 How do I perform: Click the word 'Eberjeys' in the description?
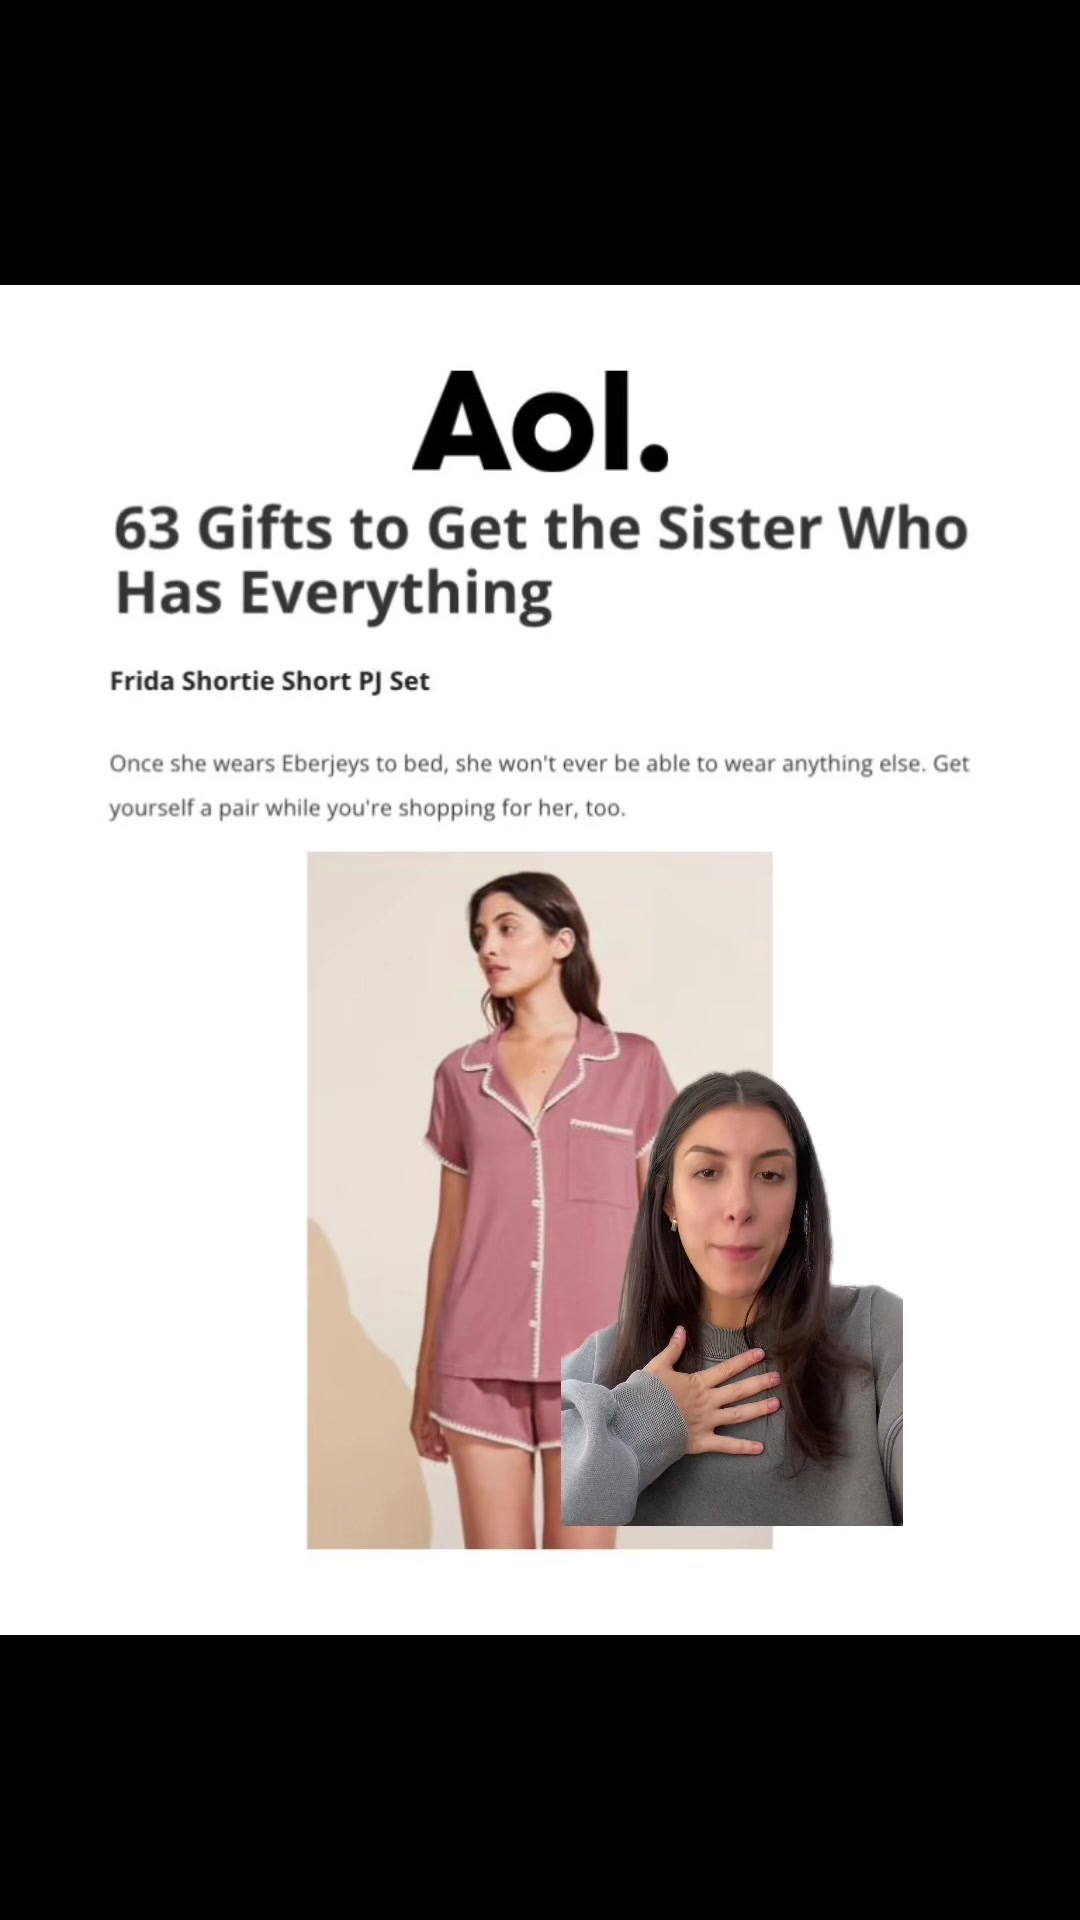point(325,764)
